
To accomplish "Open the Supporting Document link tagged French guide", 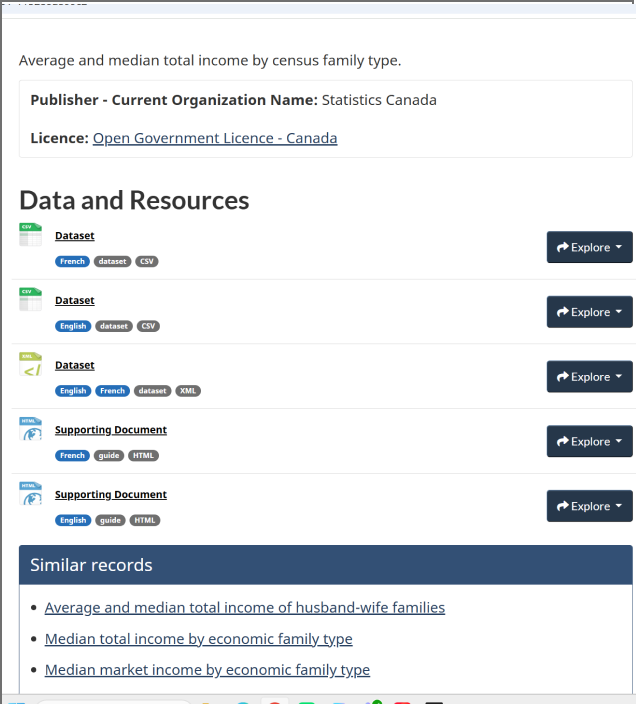I will click(x=111, y=430).
